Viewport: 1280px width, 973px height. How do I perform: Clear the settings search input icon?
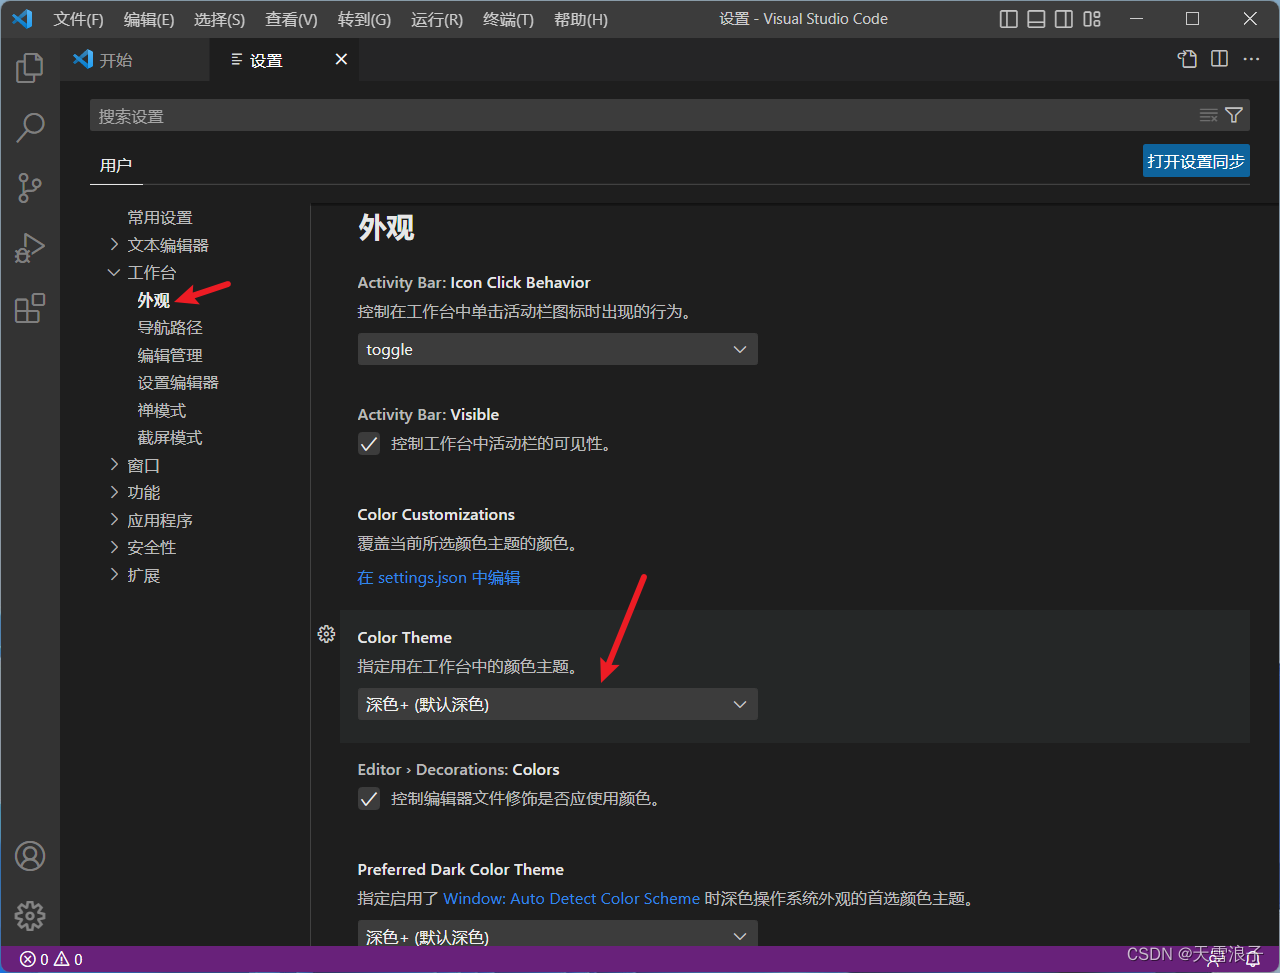[x=1208, y=115]
